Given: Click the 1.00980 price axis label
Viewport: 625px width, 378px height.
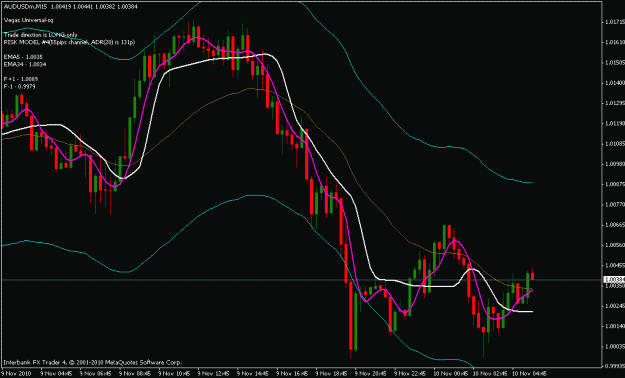Looking at the screenshot, I should tap(614, 164).
